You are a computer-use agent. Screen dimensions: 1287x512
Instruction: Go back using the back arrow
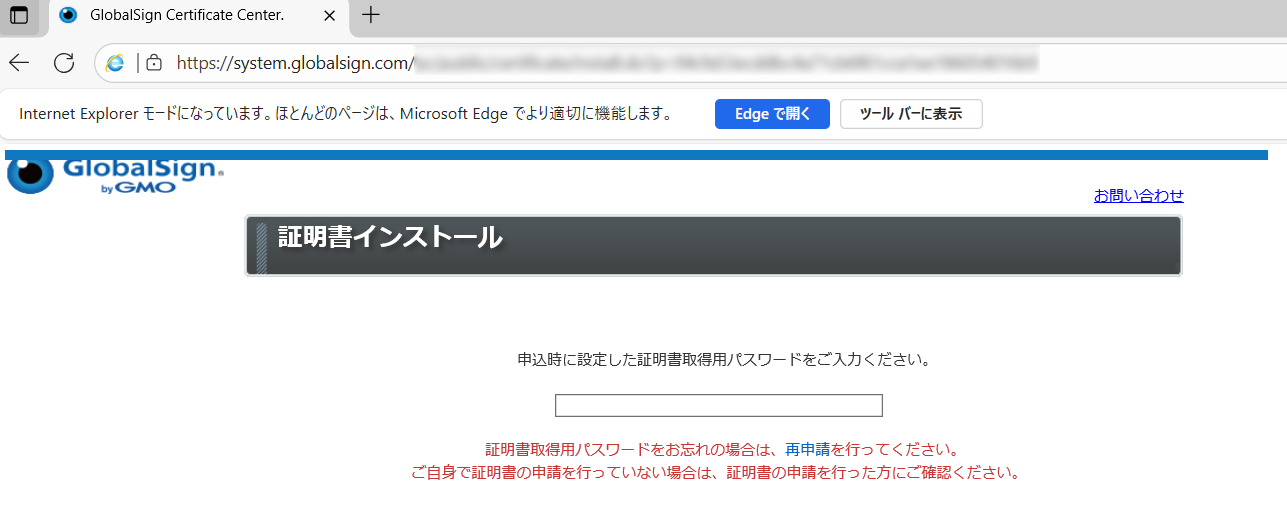tap(19, 63)
